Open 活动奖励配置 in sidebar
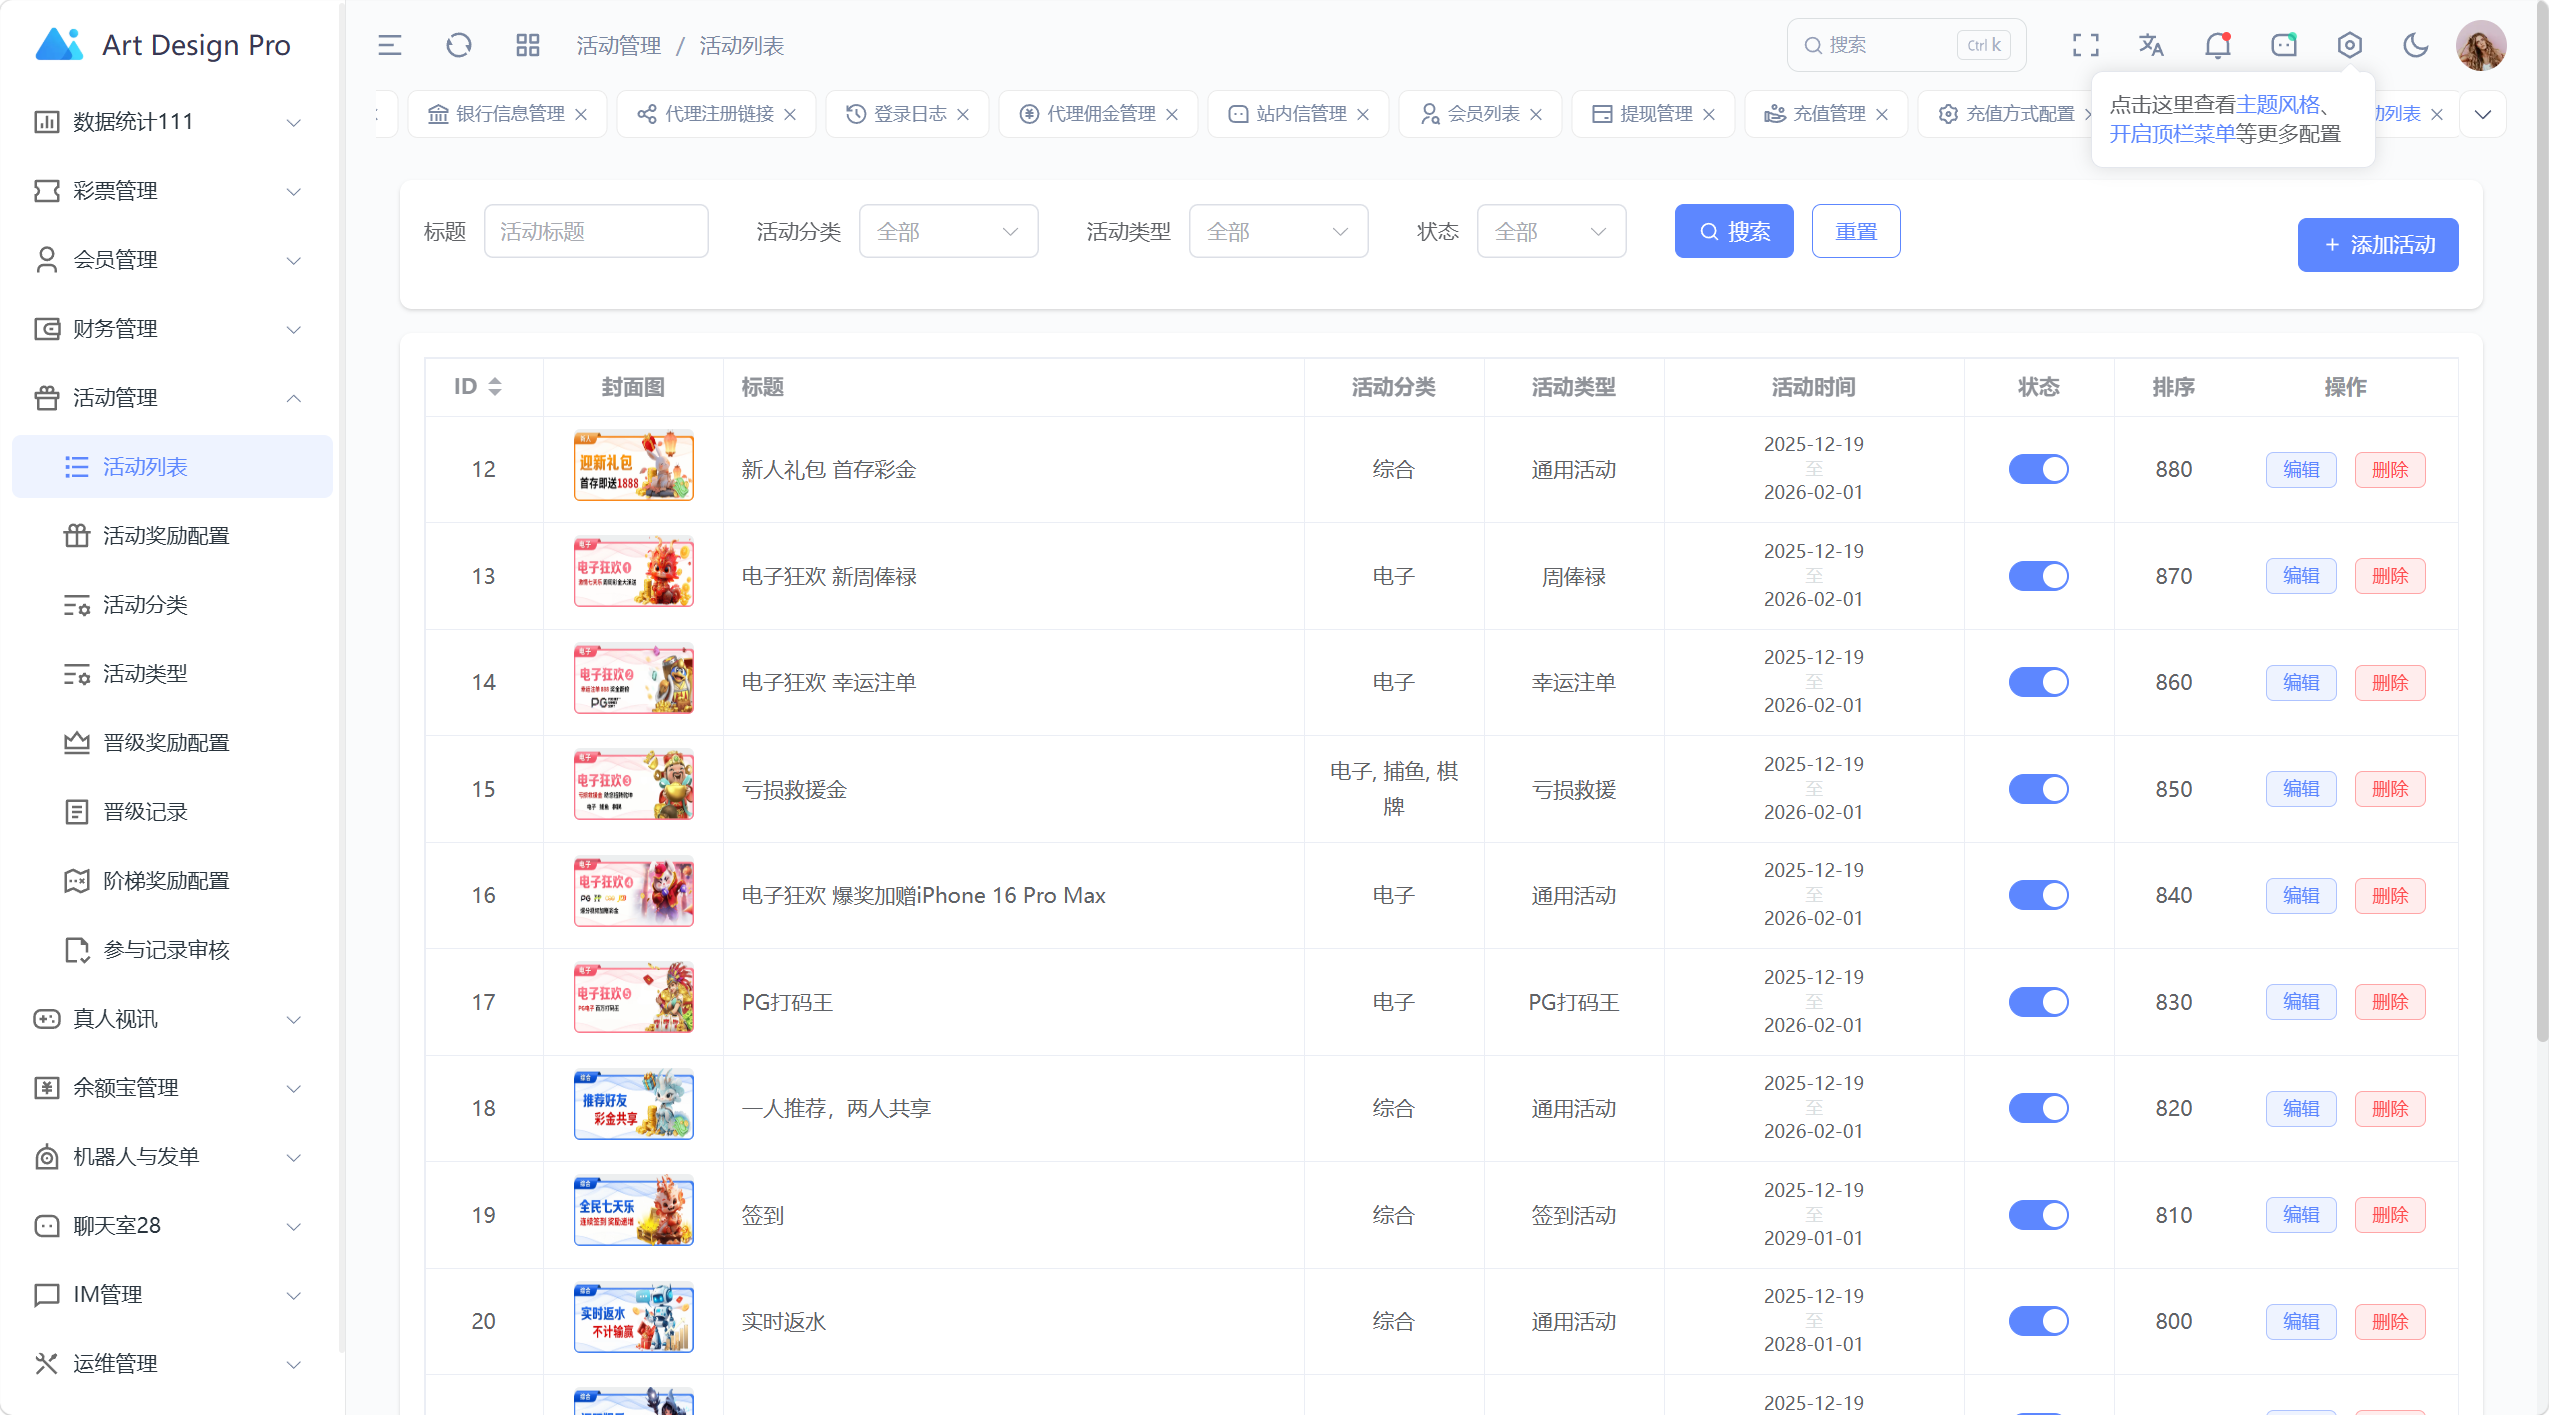The height and width of the screenshot is (1415, 2549). [172, 536]
